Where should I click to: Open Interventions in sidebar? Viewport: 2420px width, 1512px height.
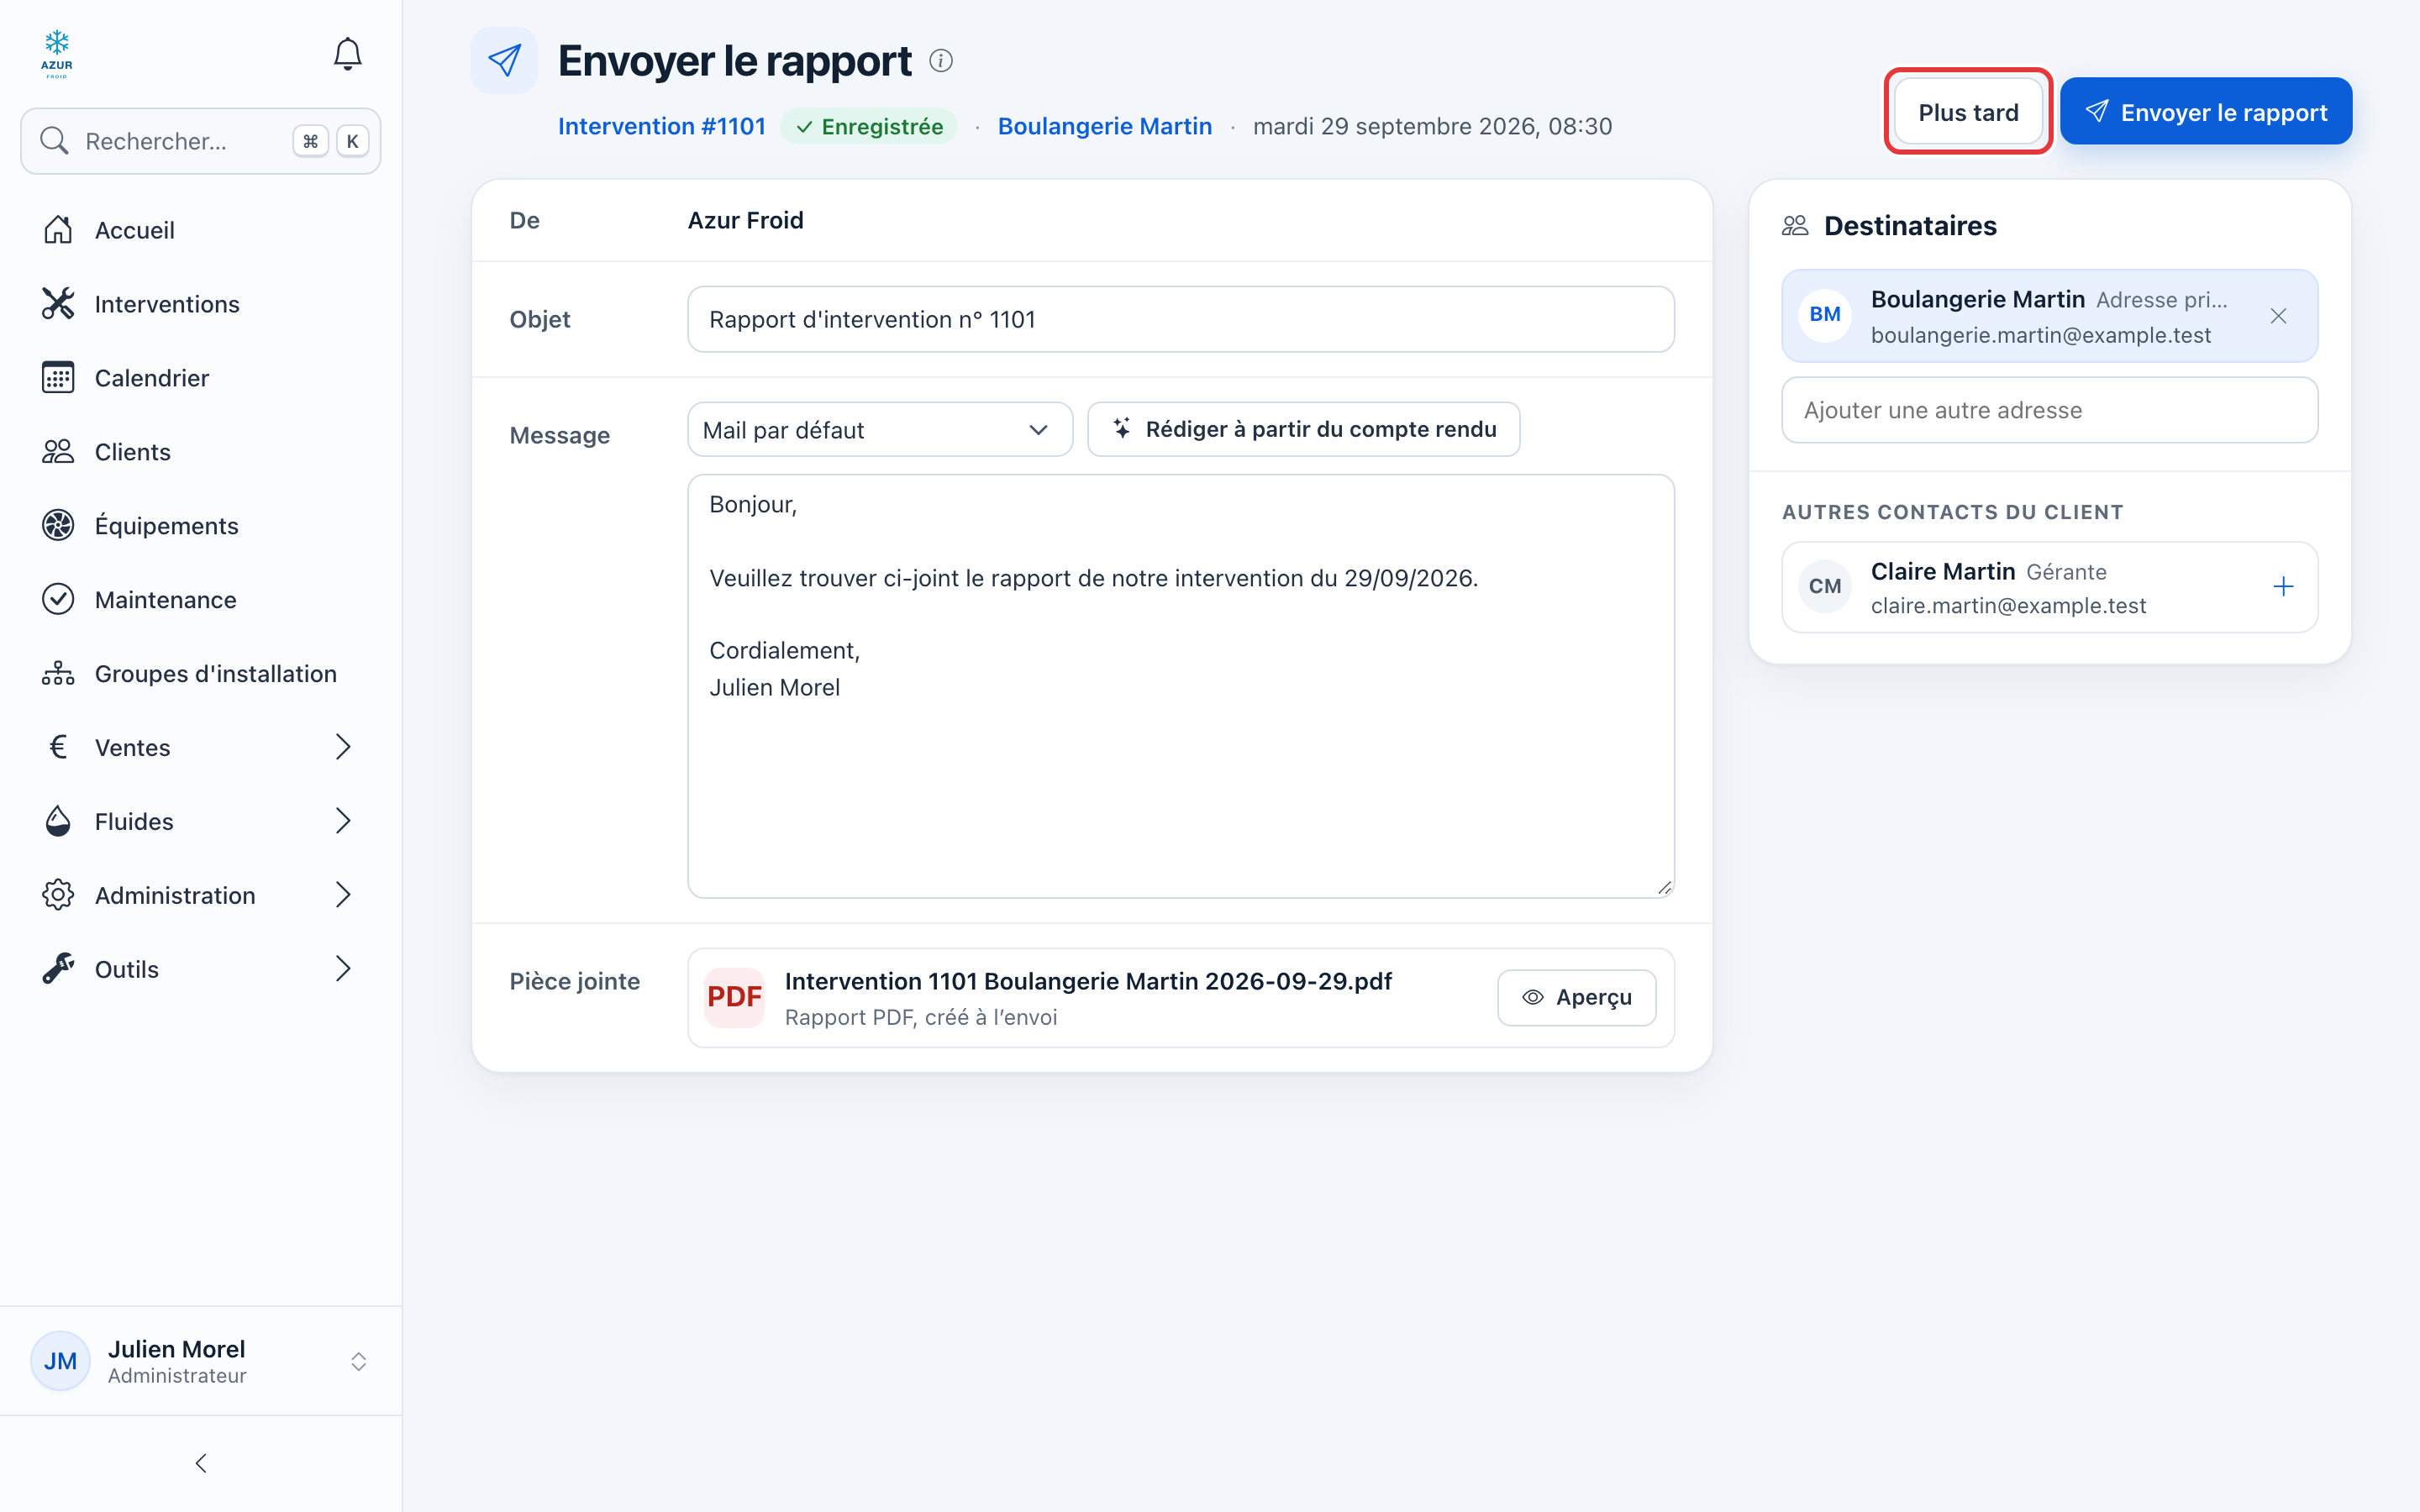[x=201, y=304]
